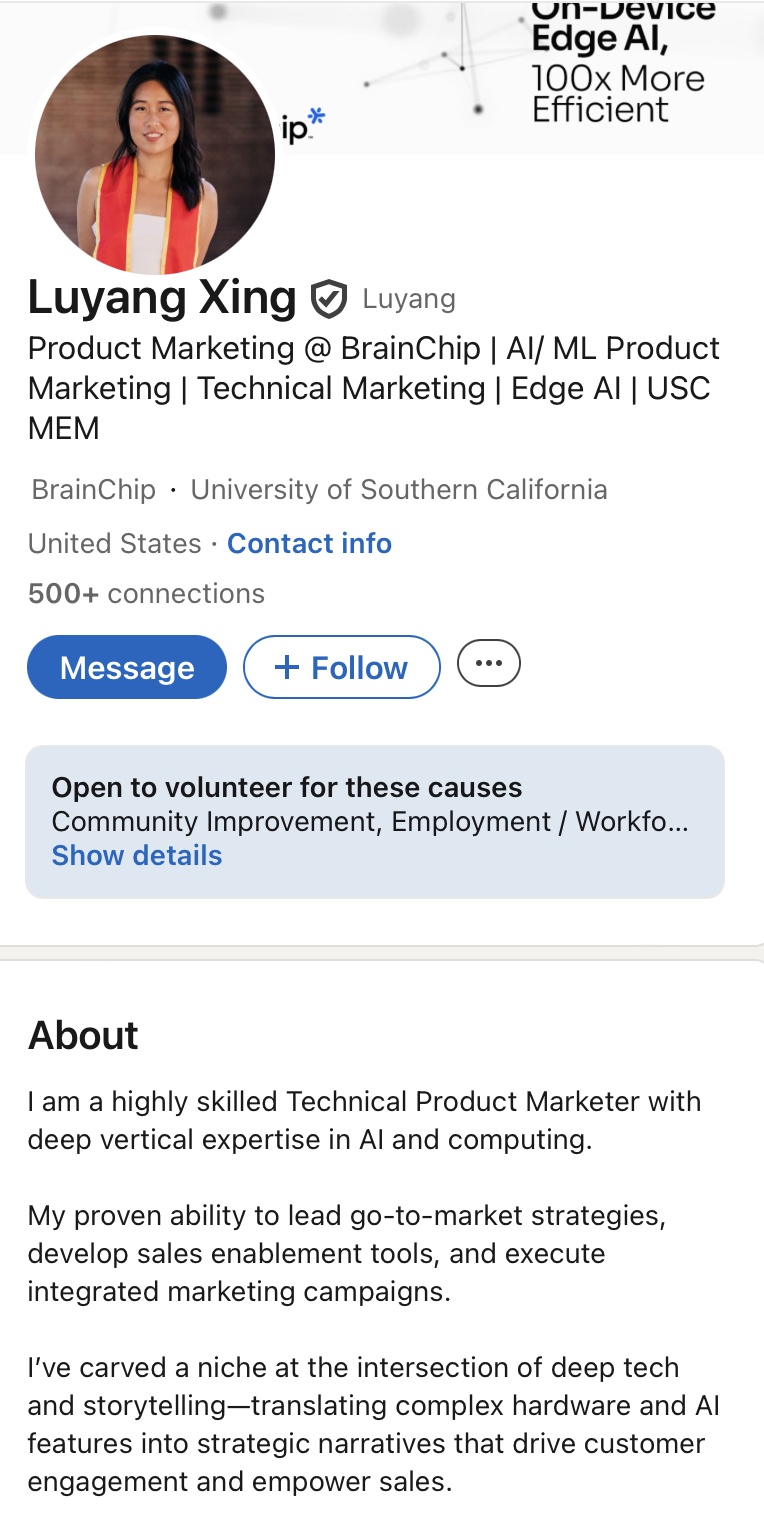The image size is (764, 1524).
Task: Open Luyang Xing's profile photo
Action: coord(155,155)
